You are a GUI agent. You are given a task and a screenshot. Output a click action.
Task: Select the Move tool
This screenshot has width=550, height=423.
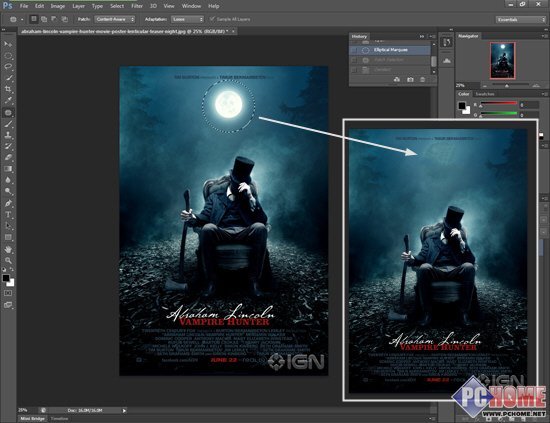[x=8, y=44]
